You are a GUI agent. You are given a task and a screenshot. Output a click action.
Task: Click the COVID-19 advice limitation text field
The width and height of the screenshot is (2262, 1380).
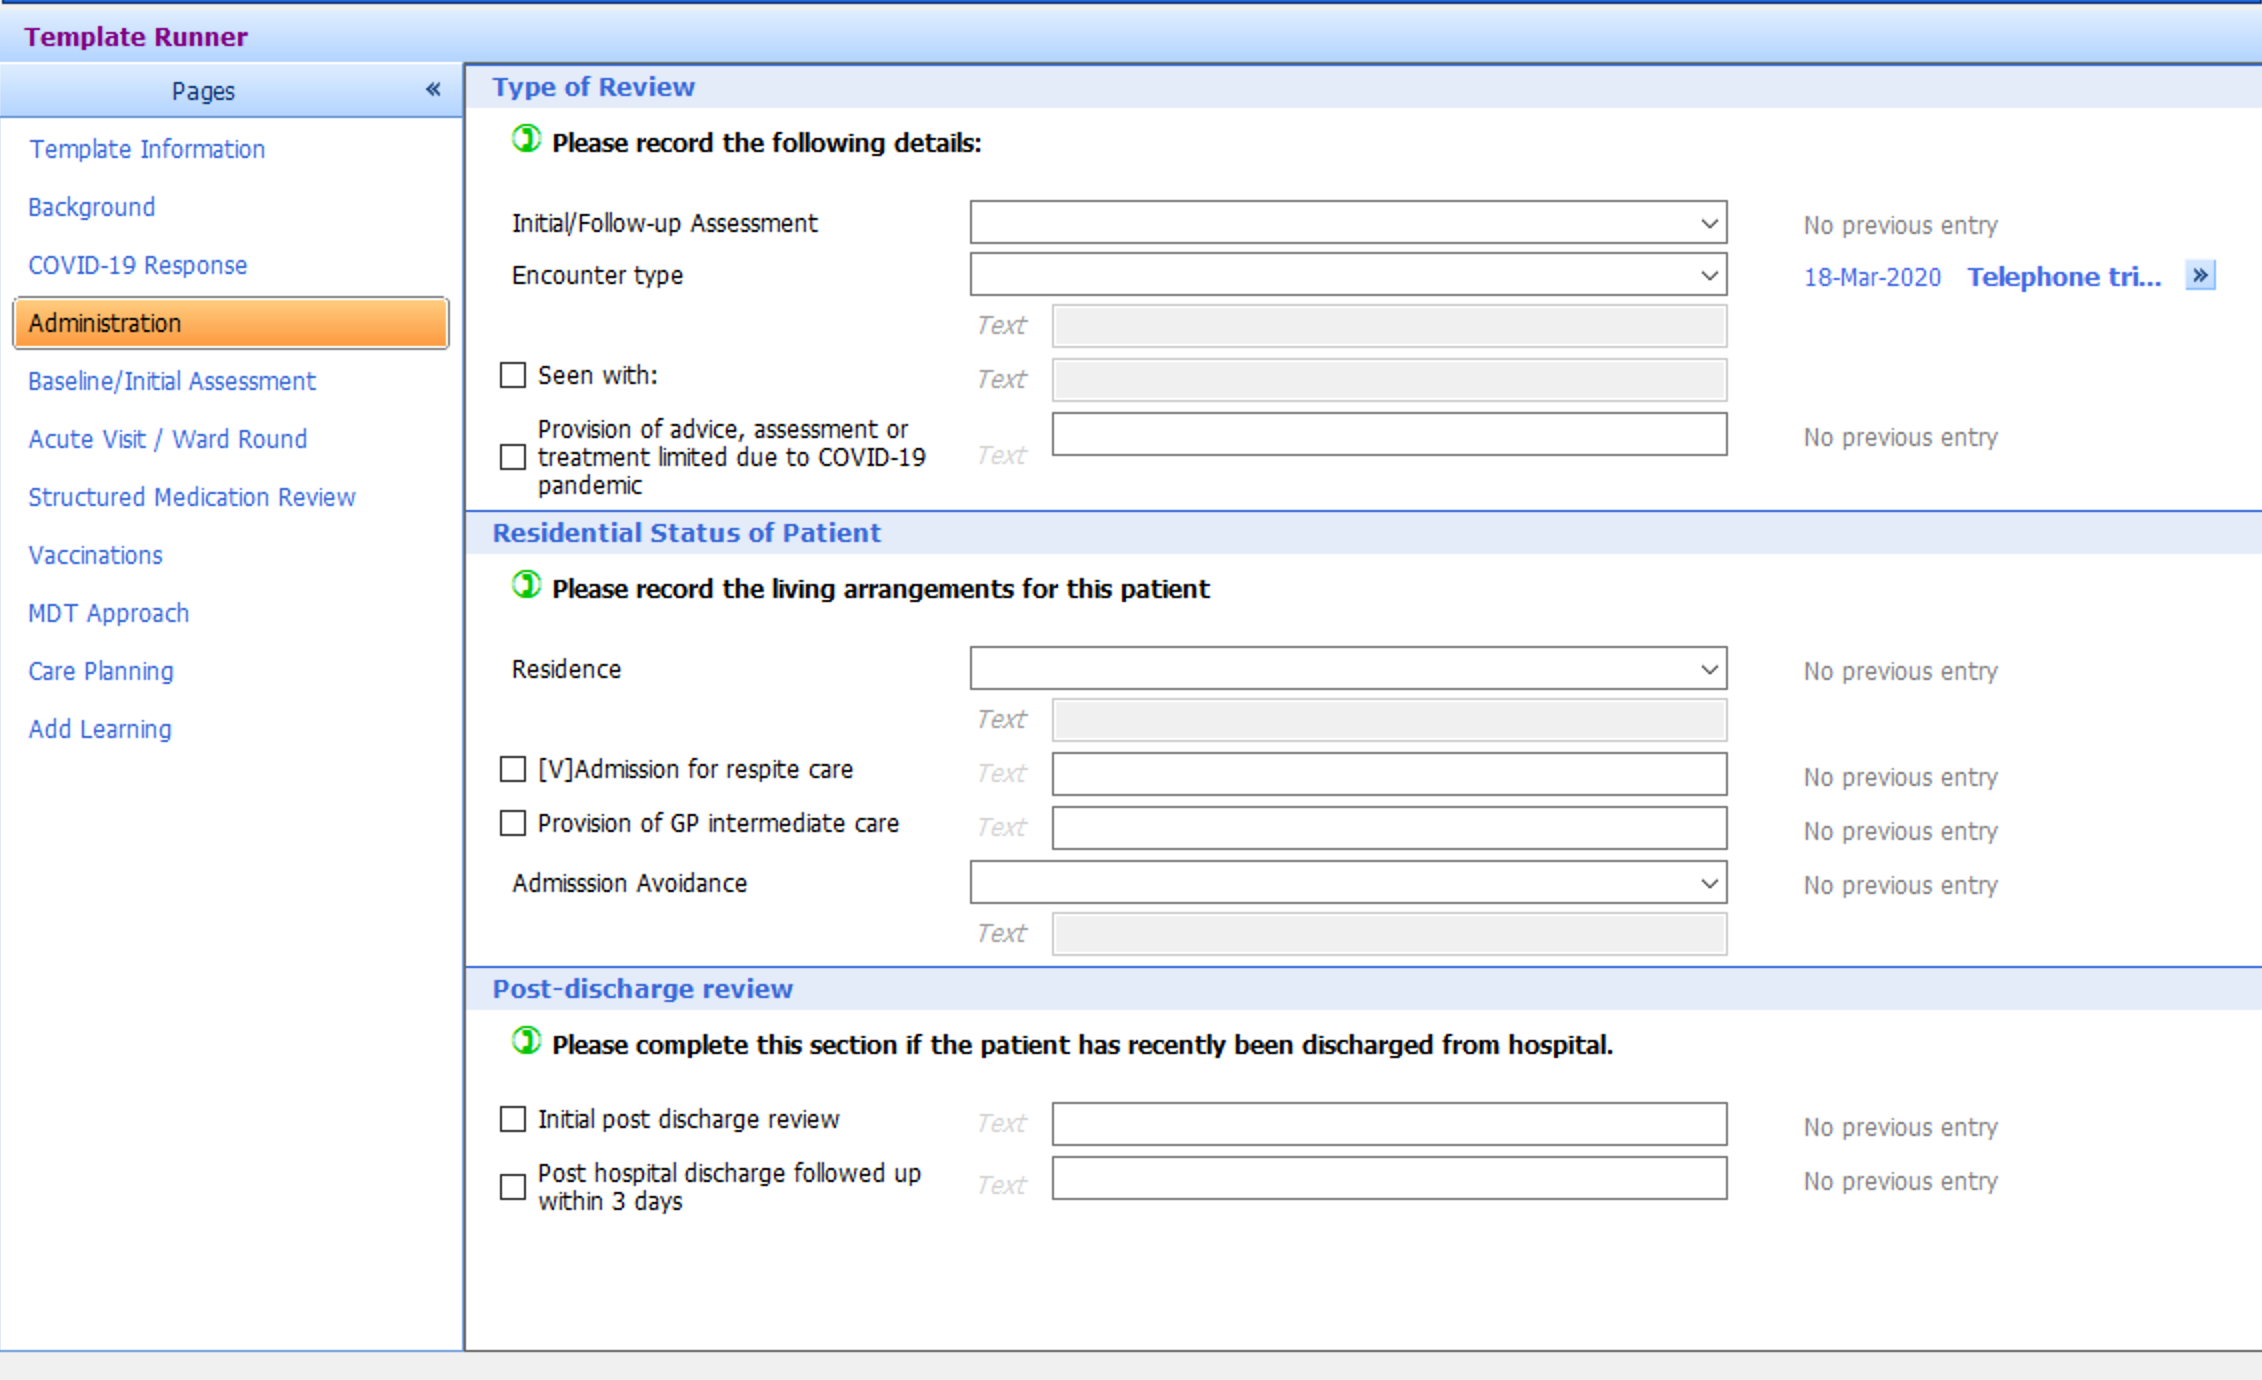pos(1388,434)
